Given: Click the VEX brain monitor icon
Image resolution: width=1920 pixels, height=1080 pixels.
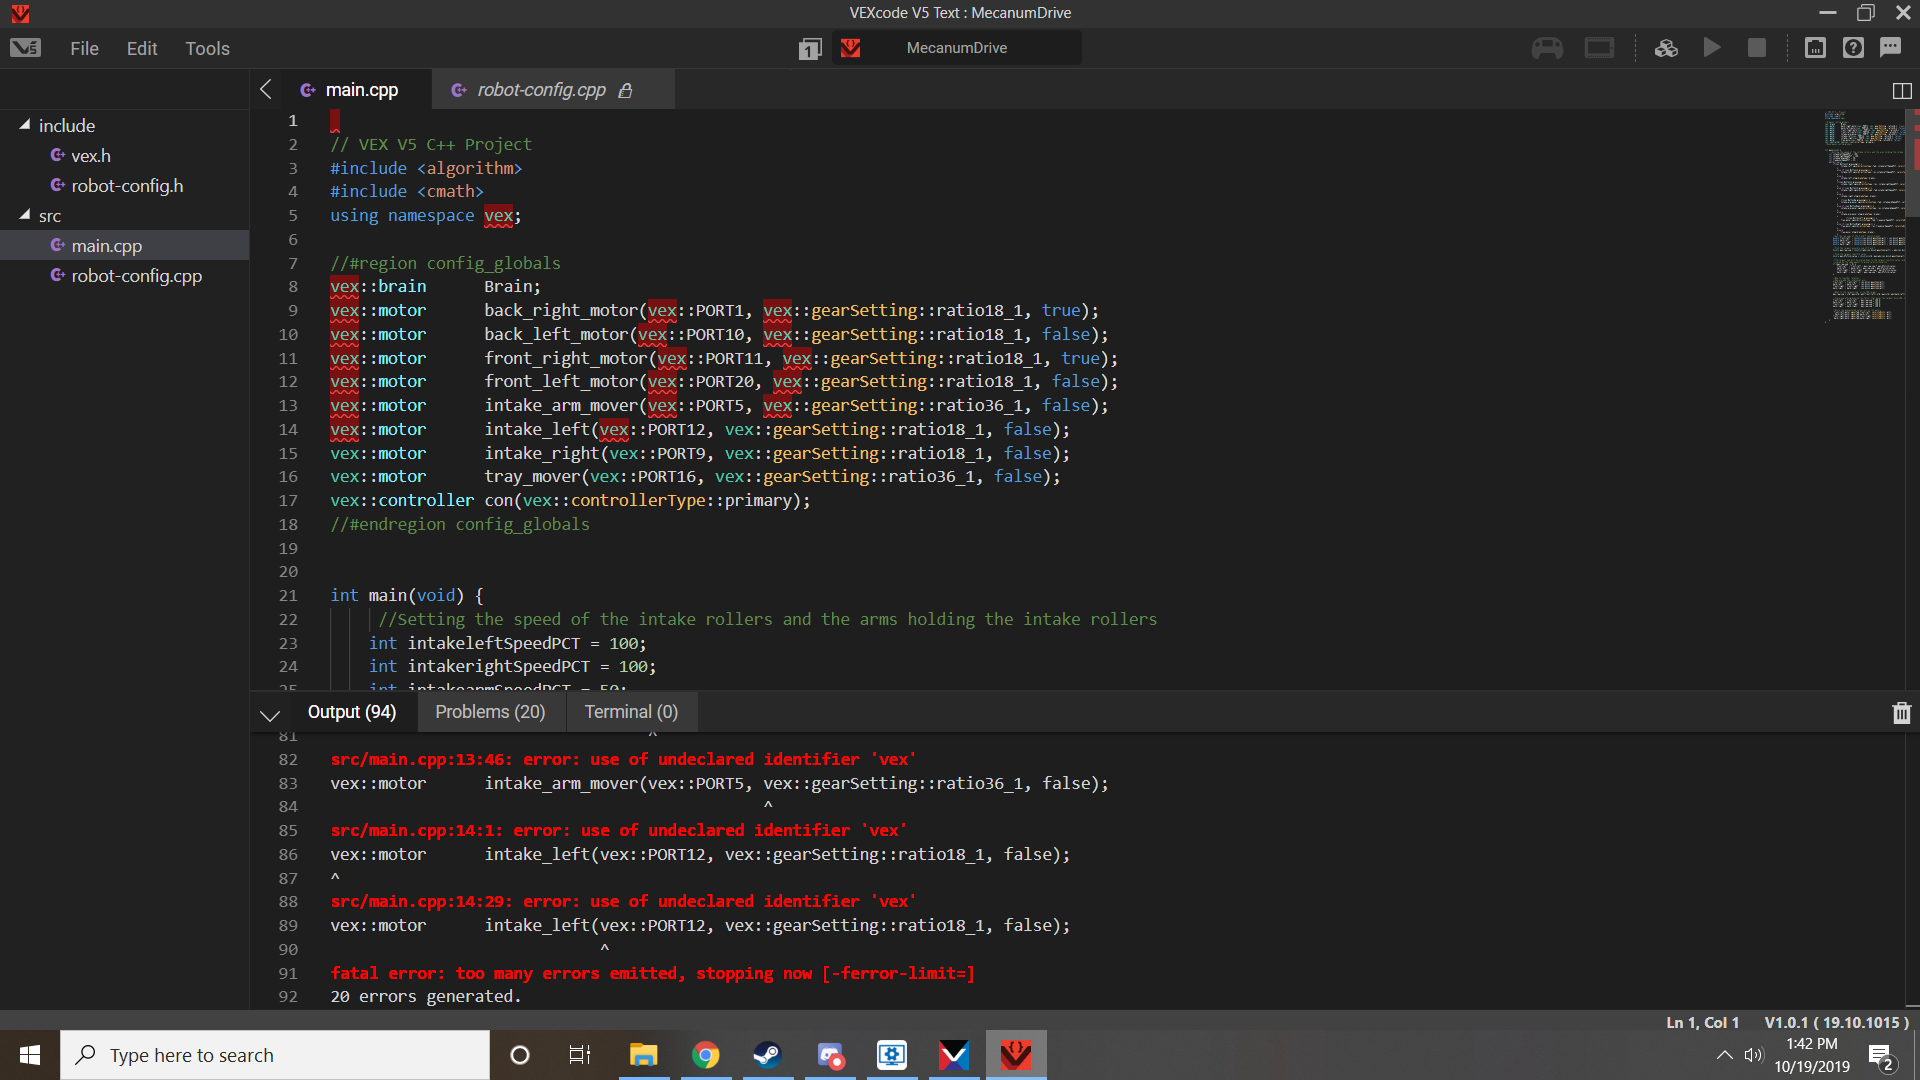Looking at the screenshot, I should coord(1600,49).
